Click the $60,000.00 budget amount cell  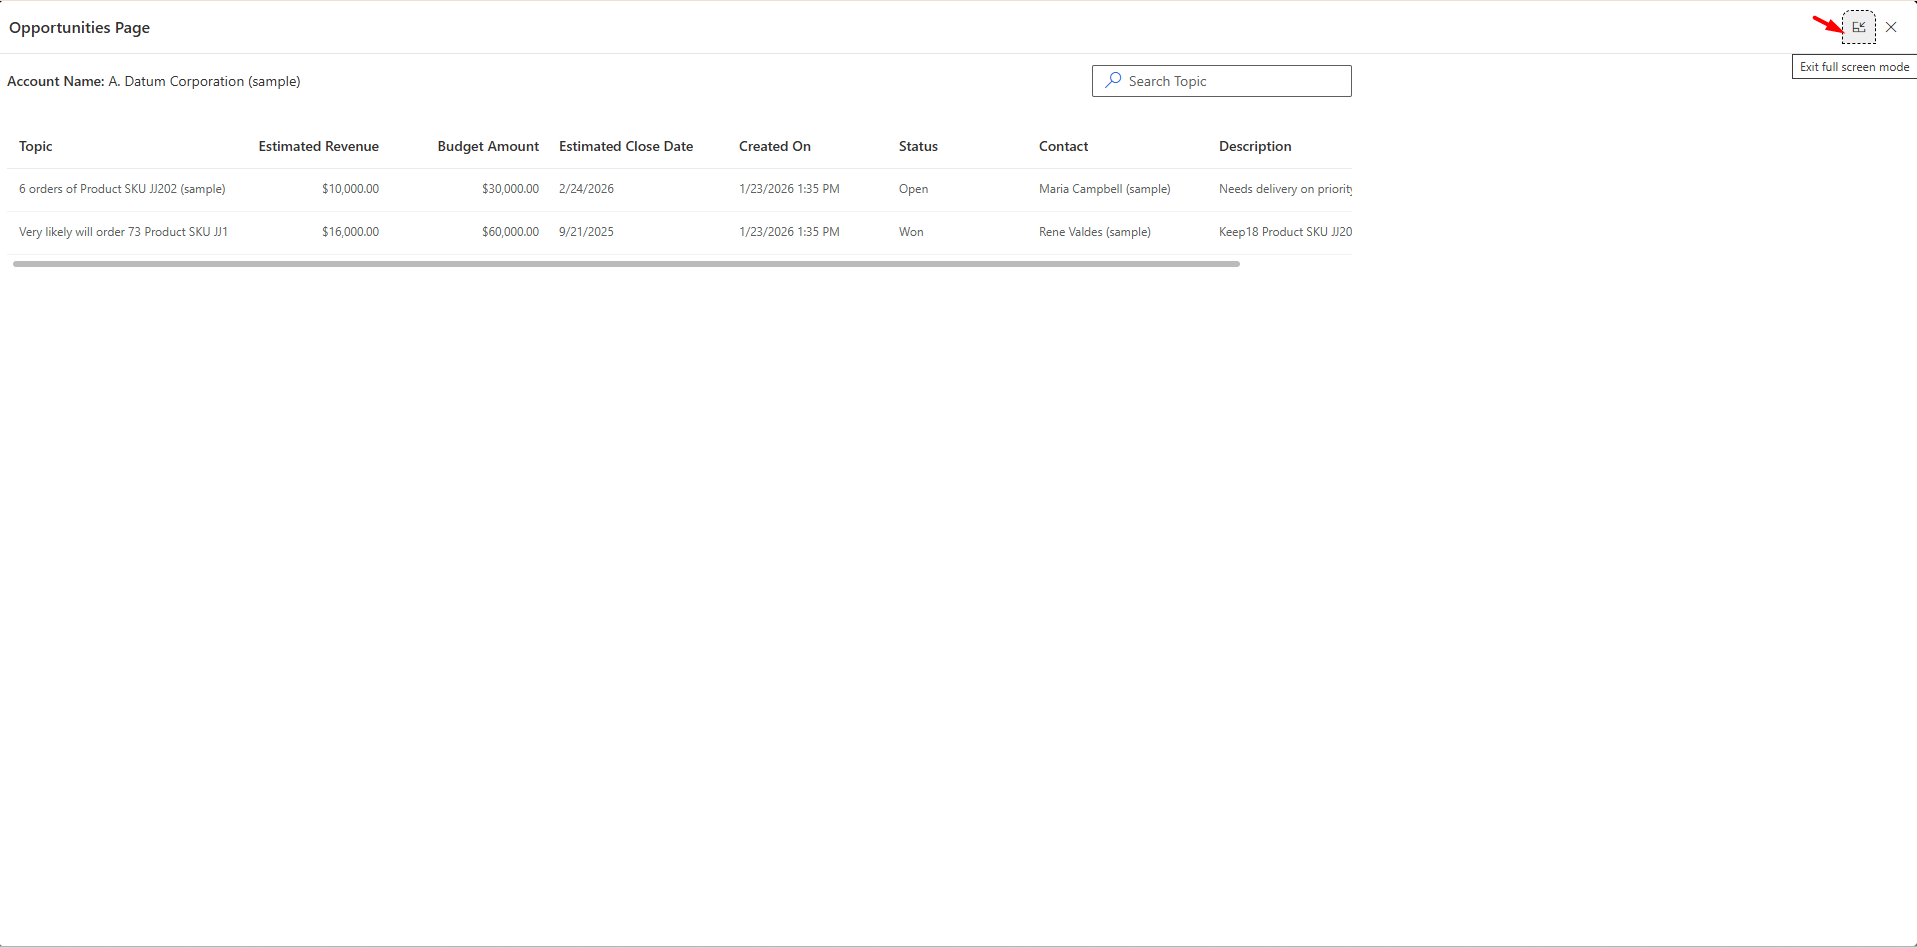tap(510, 232)
